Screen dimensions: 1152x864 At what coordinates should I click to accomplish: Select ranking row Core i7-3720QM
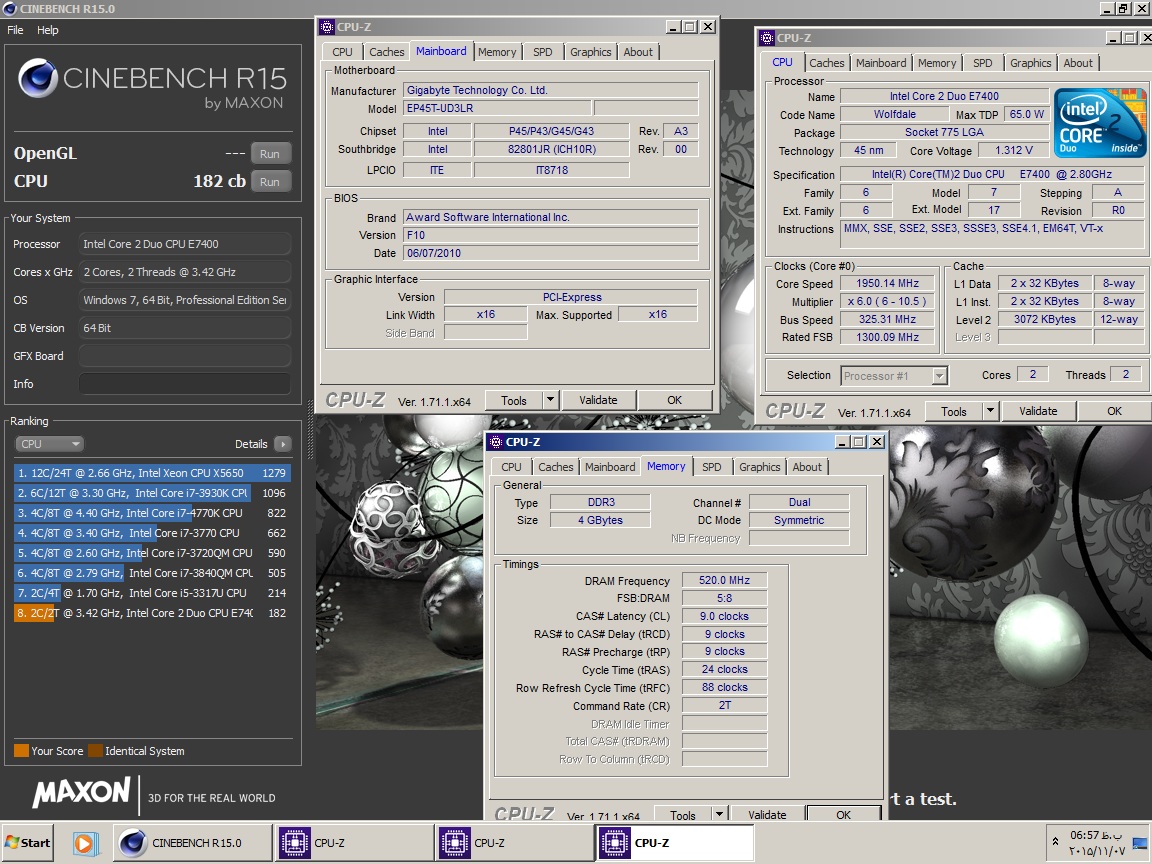152,552
